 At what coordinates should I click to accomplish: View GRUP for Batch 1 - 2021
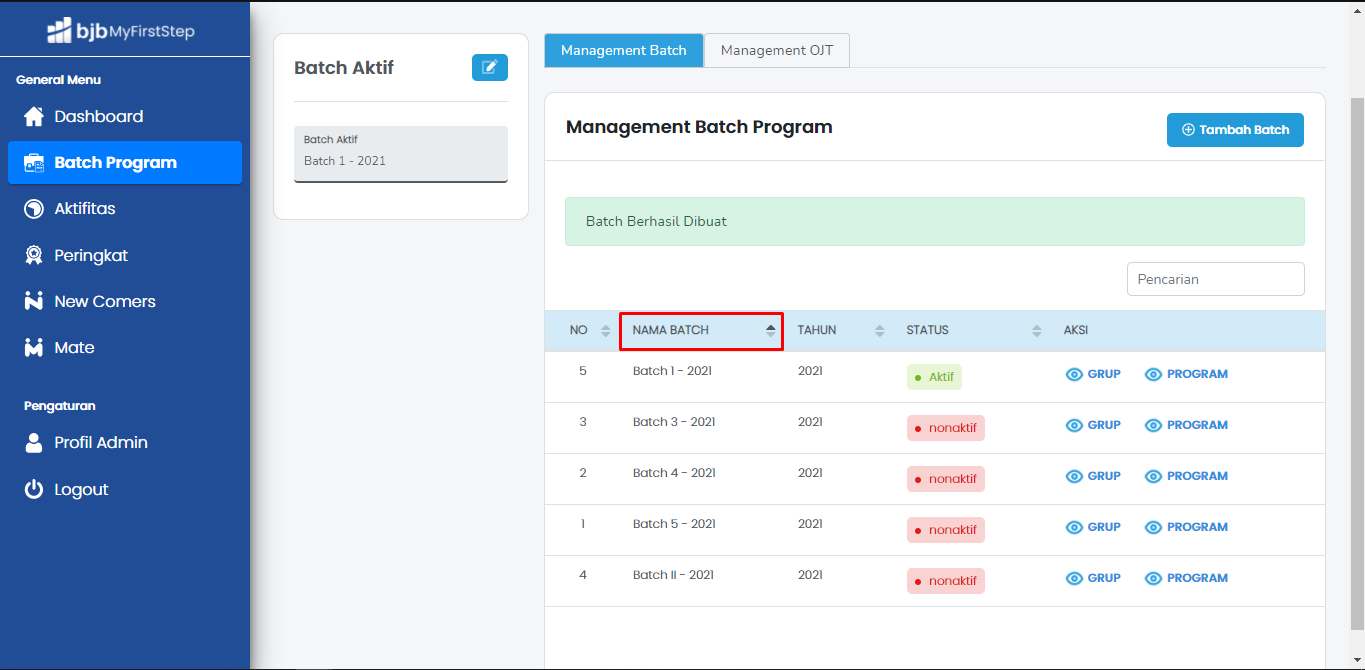click(x=1093, y=374)
